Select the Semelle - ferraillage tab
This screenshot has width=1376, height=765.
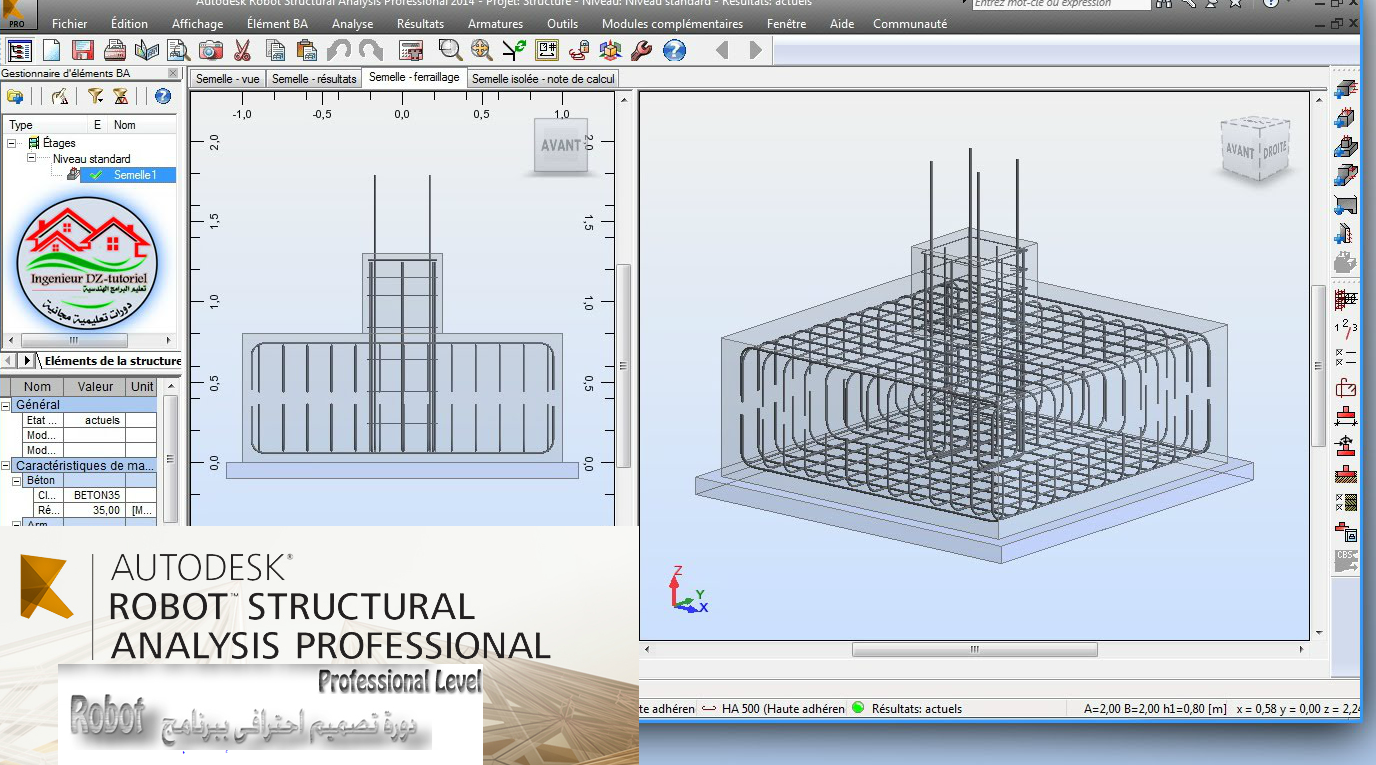coord(414,77)
